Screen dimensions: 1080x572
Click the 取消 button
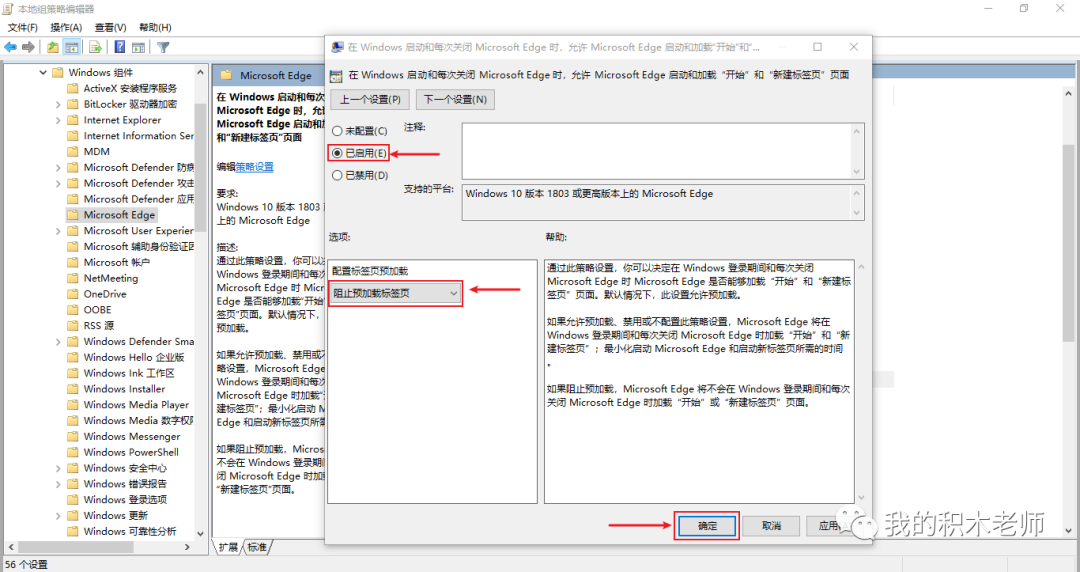pos(771,526)
